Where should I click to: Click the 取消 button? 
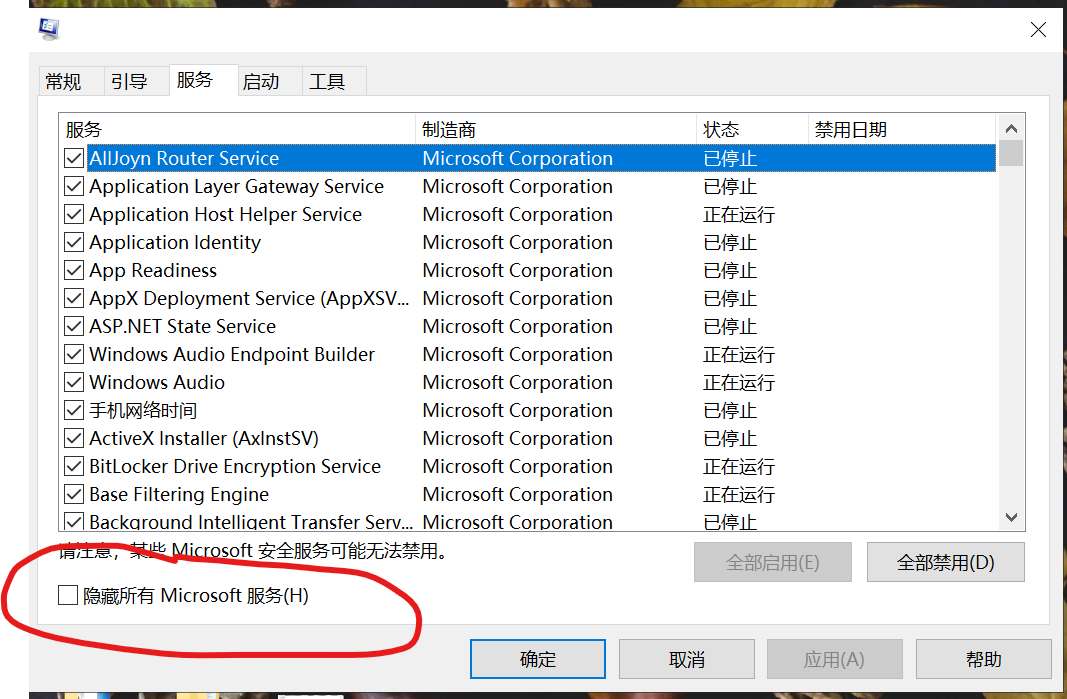click(x=687, y=659)
